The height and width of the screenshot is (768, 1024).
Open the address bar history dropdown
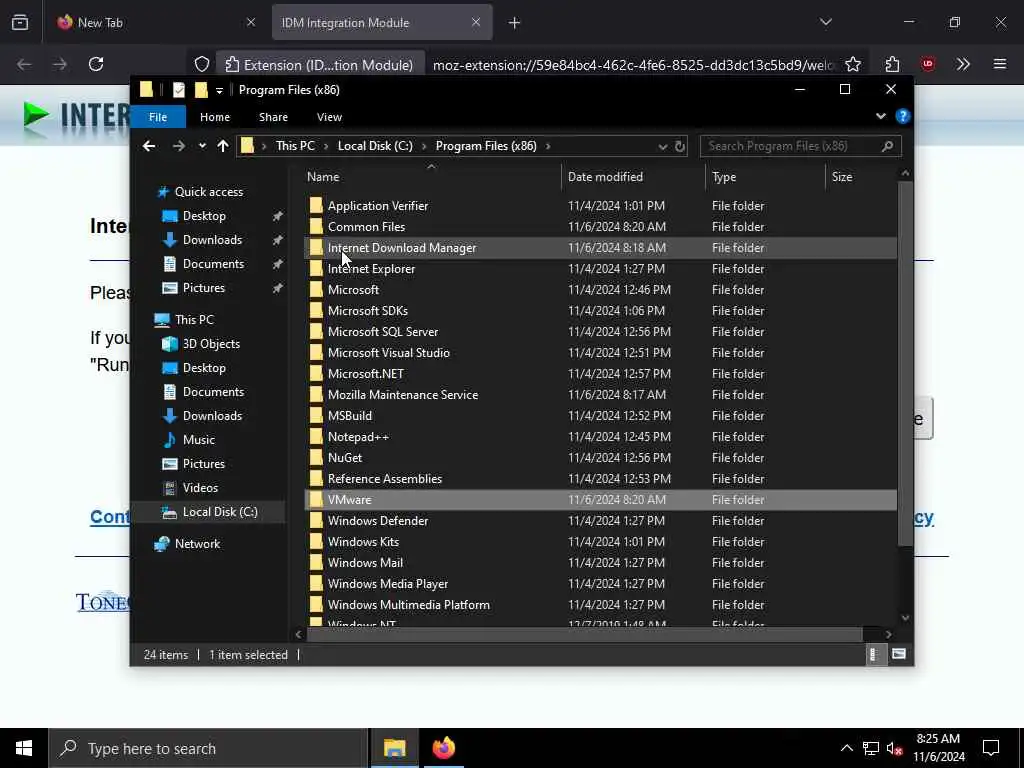coord(662,146)
